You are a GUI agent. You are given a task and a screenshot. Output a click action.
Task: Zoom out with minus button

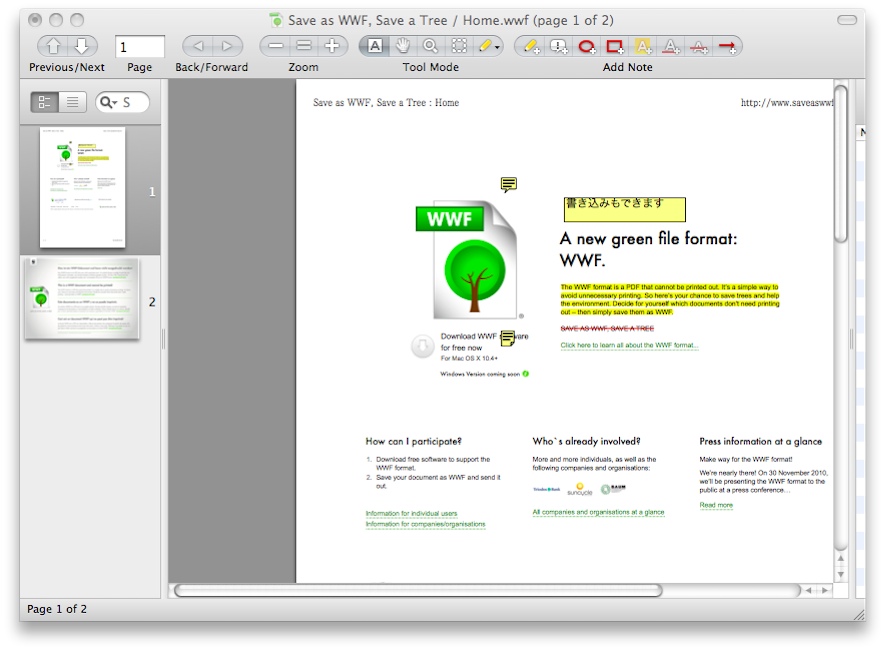275,46
